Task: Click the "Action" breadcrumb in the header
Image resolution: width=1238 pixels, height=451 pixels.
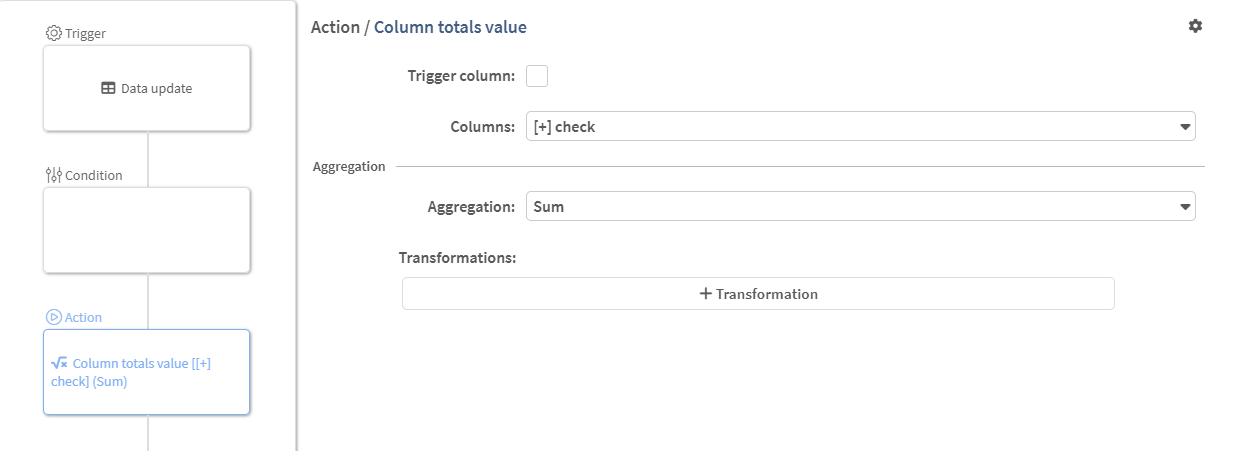Action: pos(335,27)
